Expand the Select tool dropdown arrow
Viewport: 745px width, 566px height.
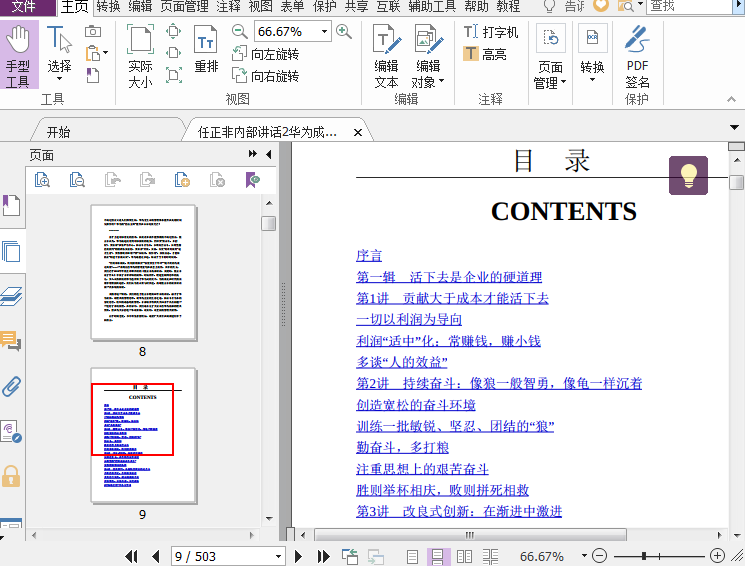tap(59, 79)
